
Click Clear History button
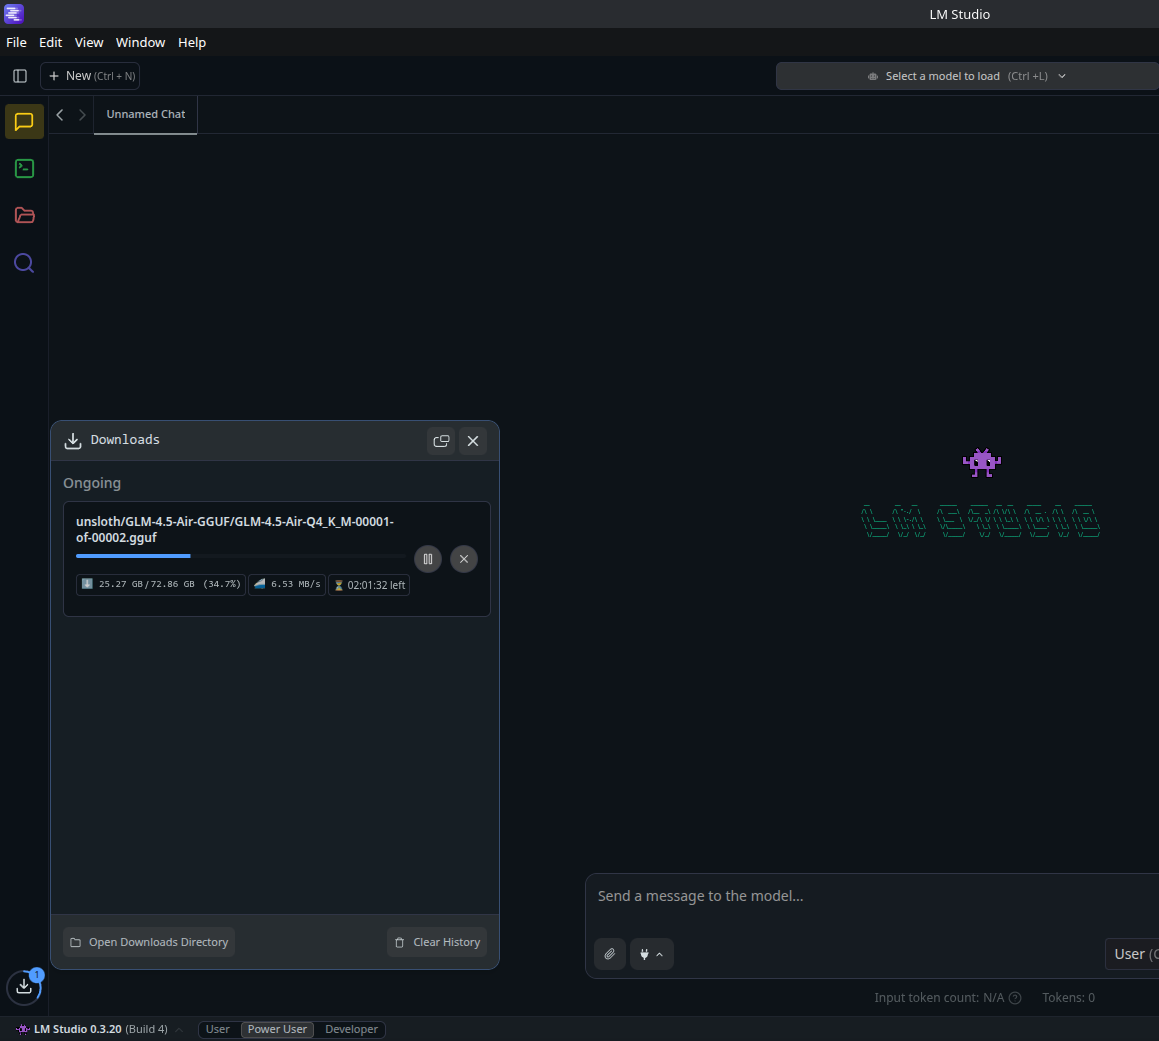(x=437, y=942)
